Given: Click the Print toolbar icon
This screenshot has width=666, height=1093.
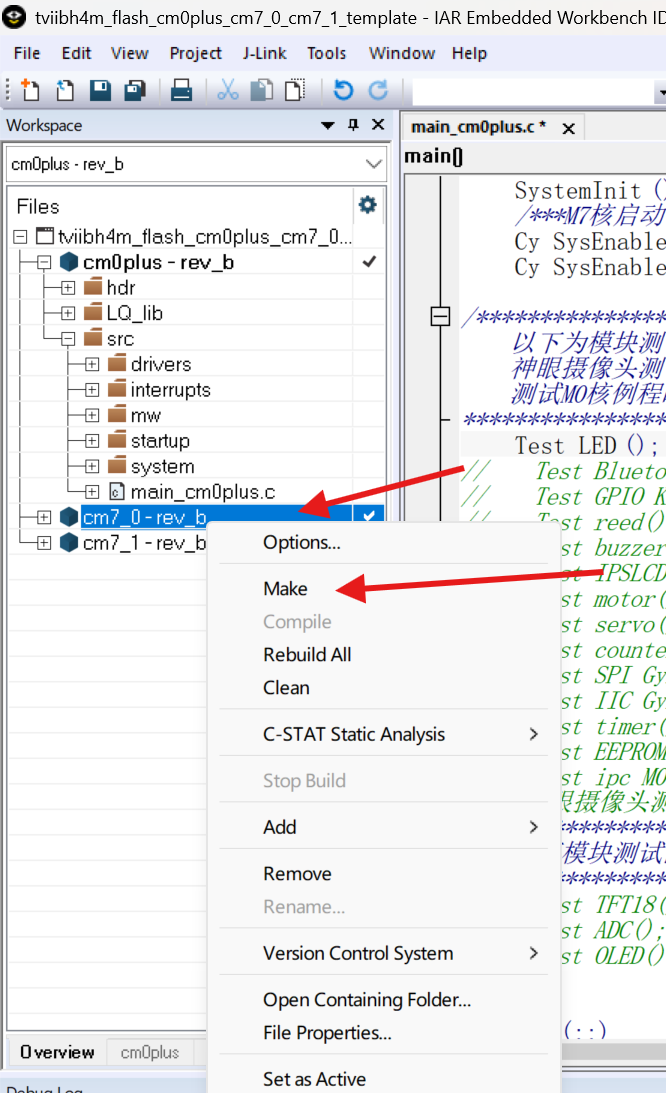Looking at the screenshot, I should [x=181, y=90].
